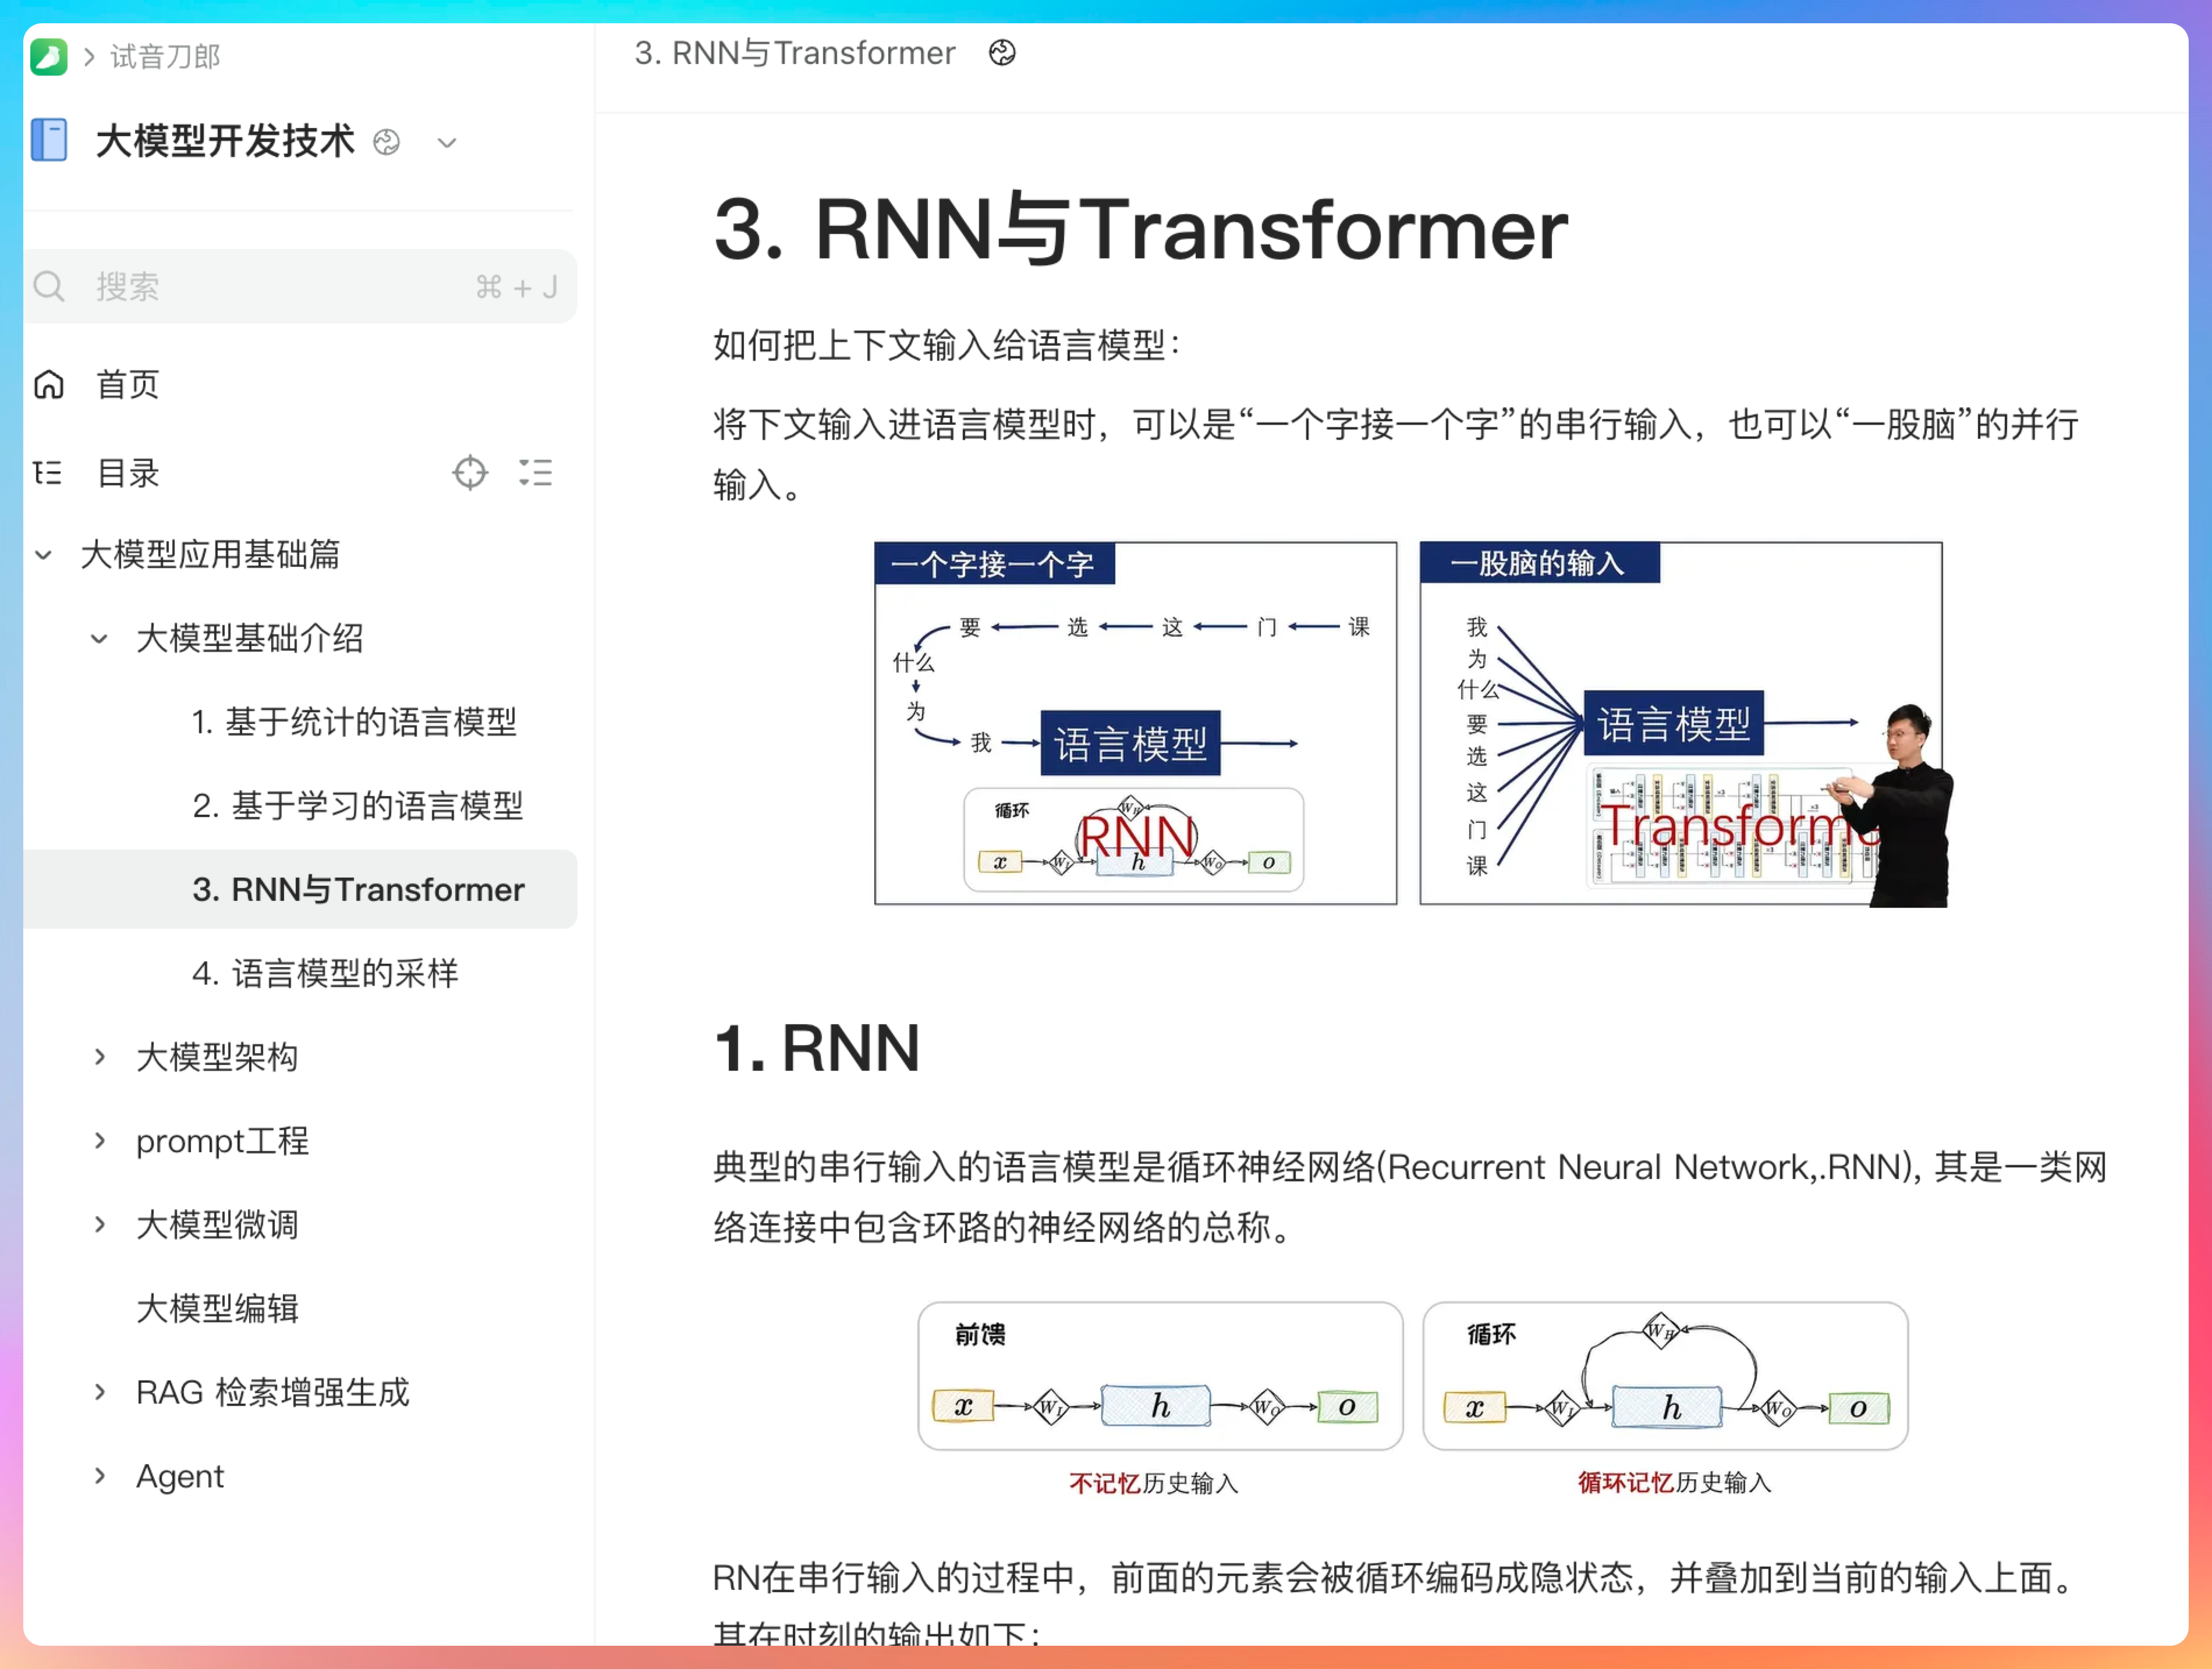Go to the 试音刀郎 breadcrumb
Viewport: 2212px width, 1669px height.
165,56
